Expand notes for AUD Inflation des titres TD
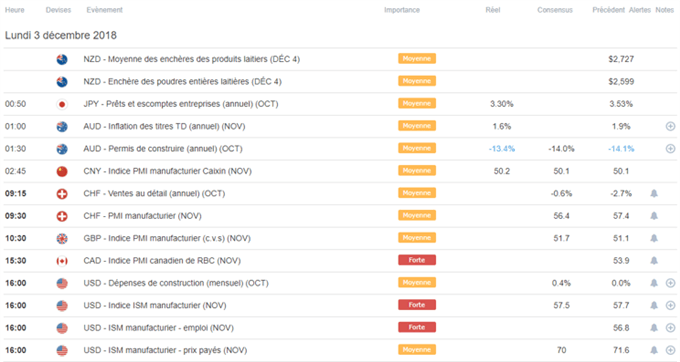680x362 pixels. click(x=670, y=126)
